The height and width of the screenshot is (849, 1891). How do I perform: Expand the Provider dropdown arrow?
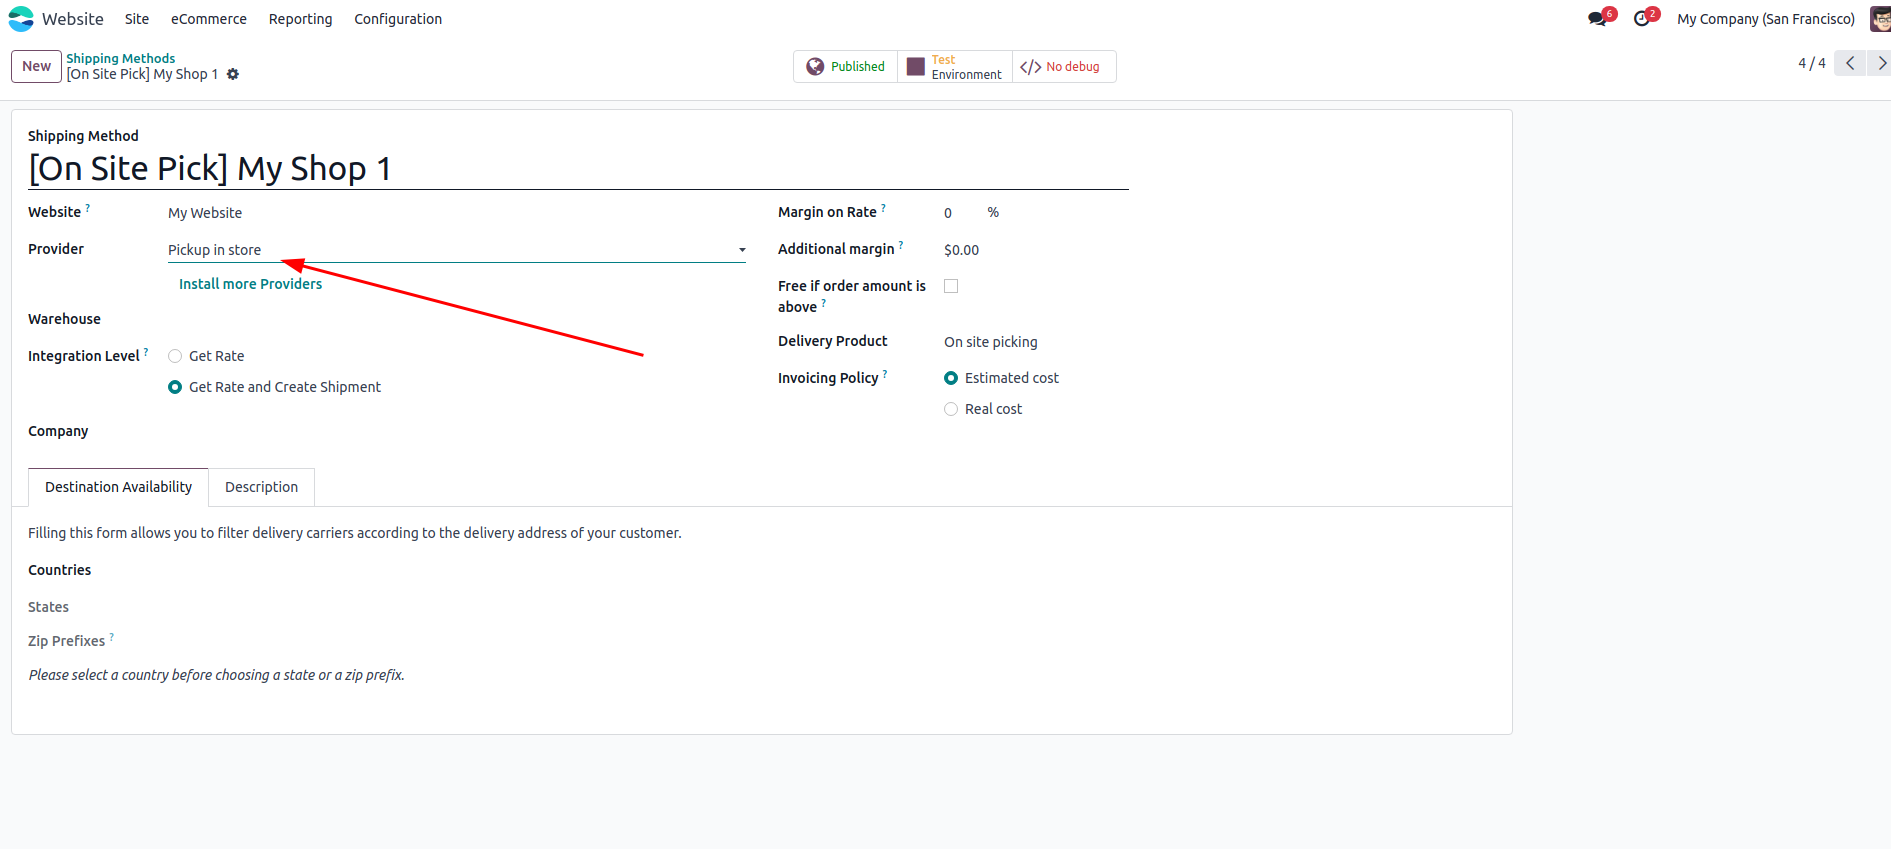pos(742,250)
